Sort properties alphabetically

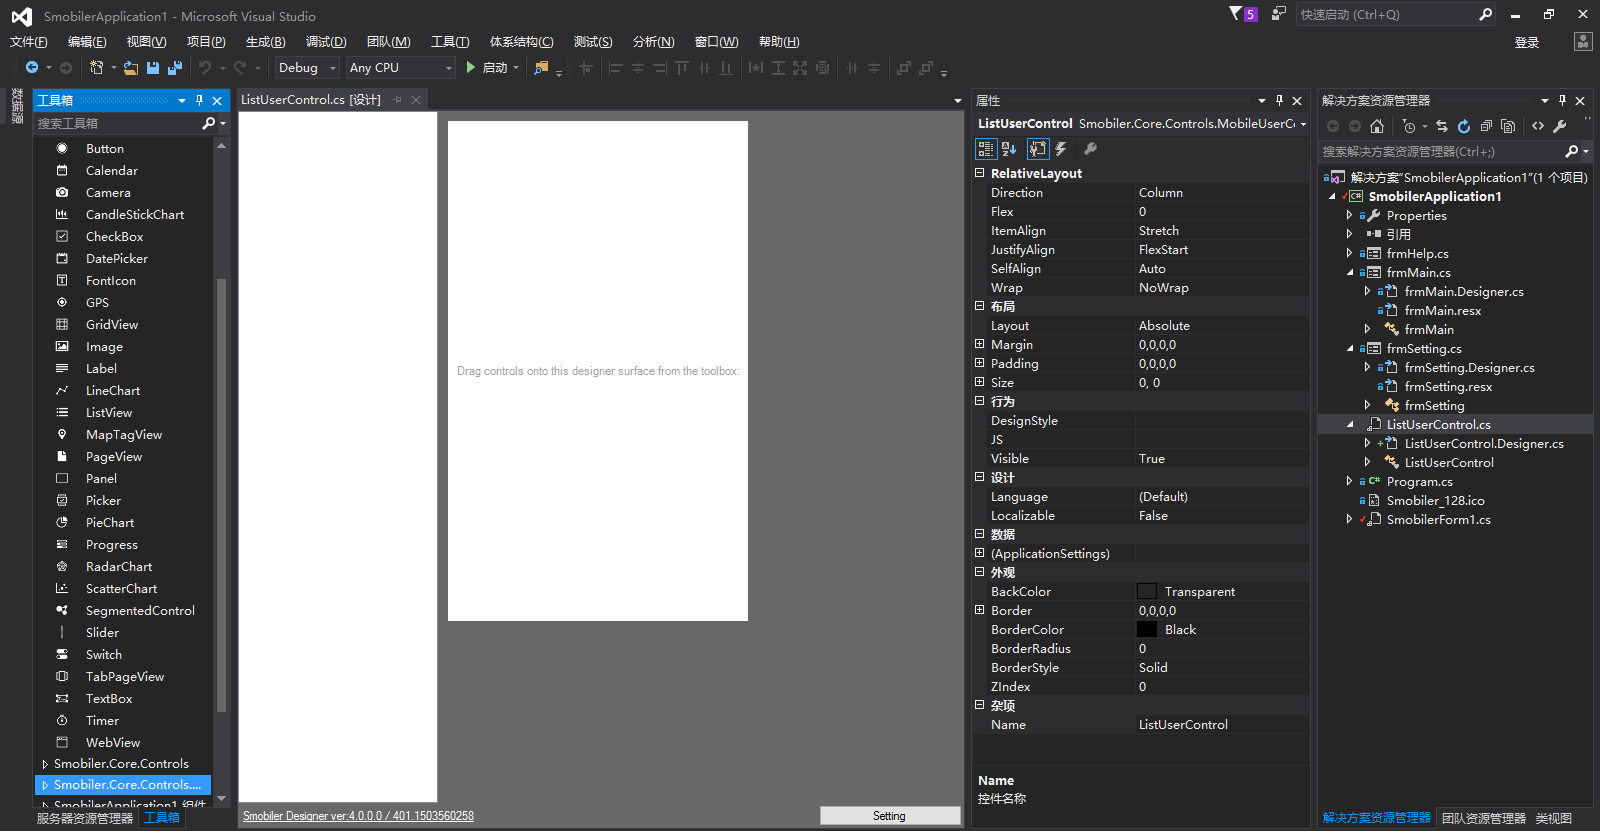coord(1009,149)
